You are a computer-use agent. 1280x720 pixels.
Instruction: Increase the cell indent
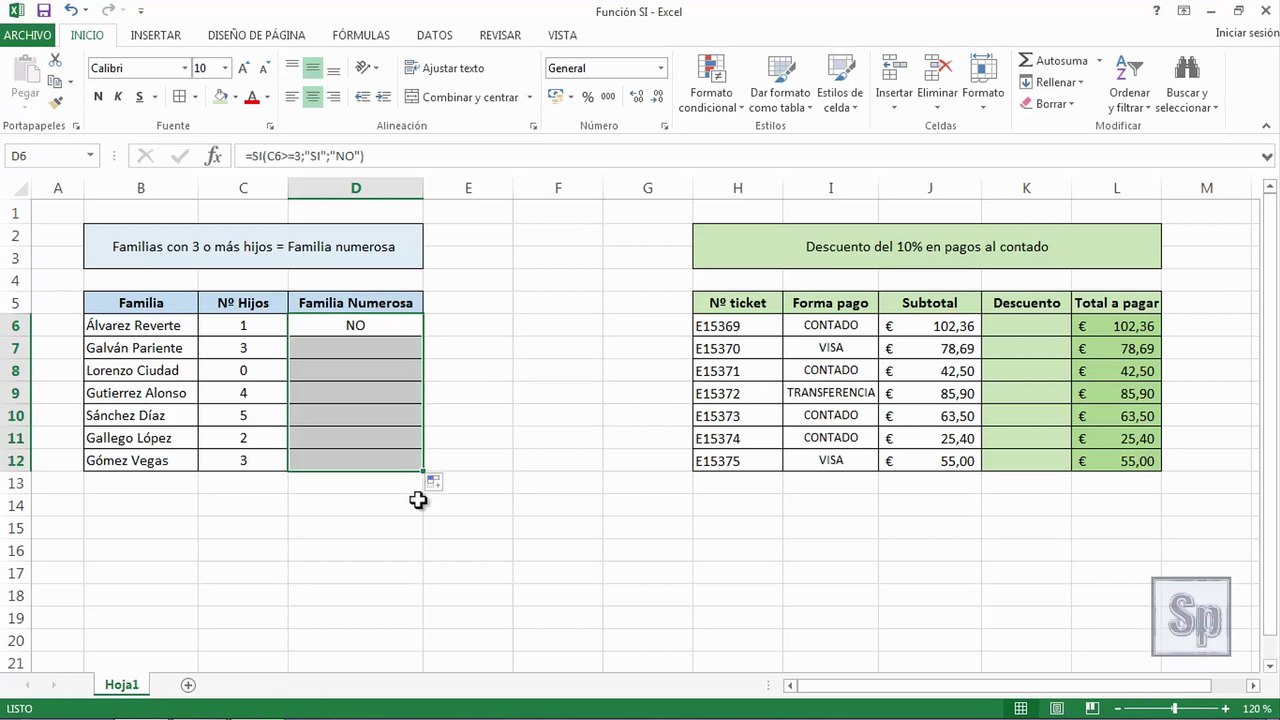click(382, 97)
